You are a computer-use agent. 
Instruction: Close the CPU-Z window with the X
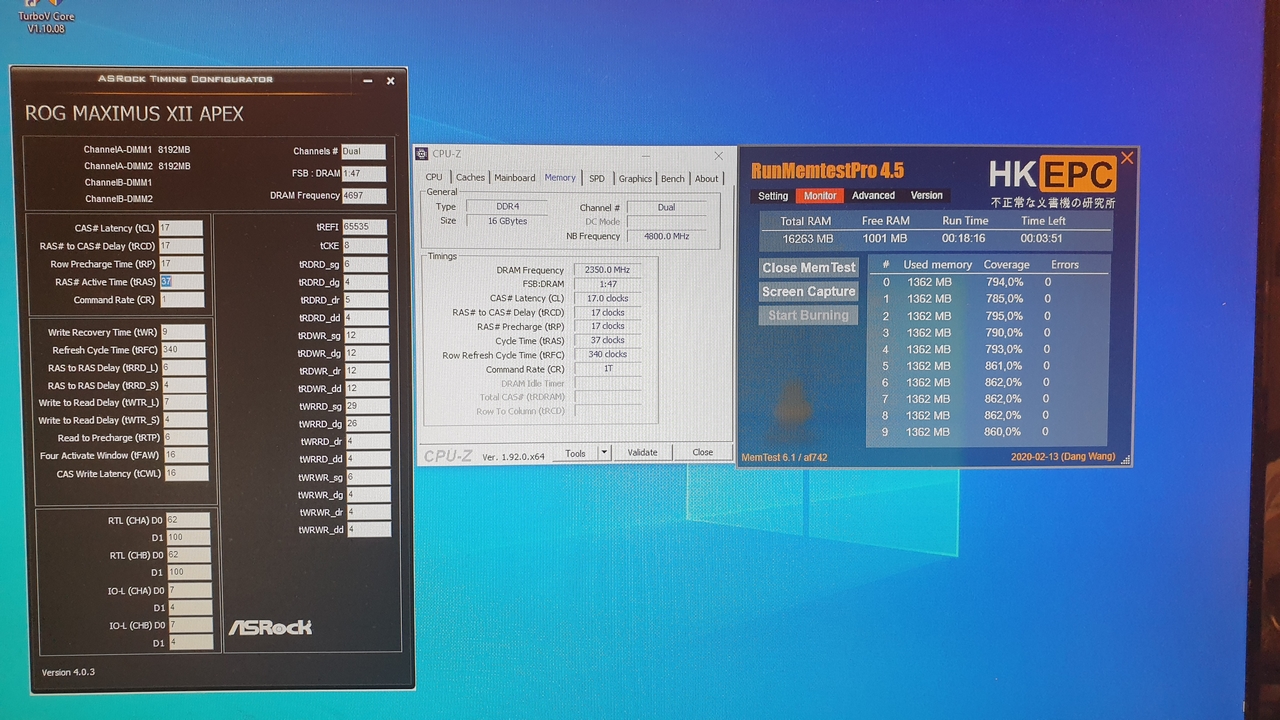tap(718, 155)
